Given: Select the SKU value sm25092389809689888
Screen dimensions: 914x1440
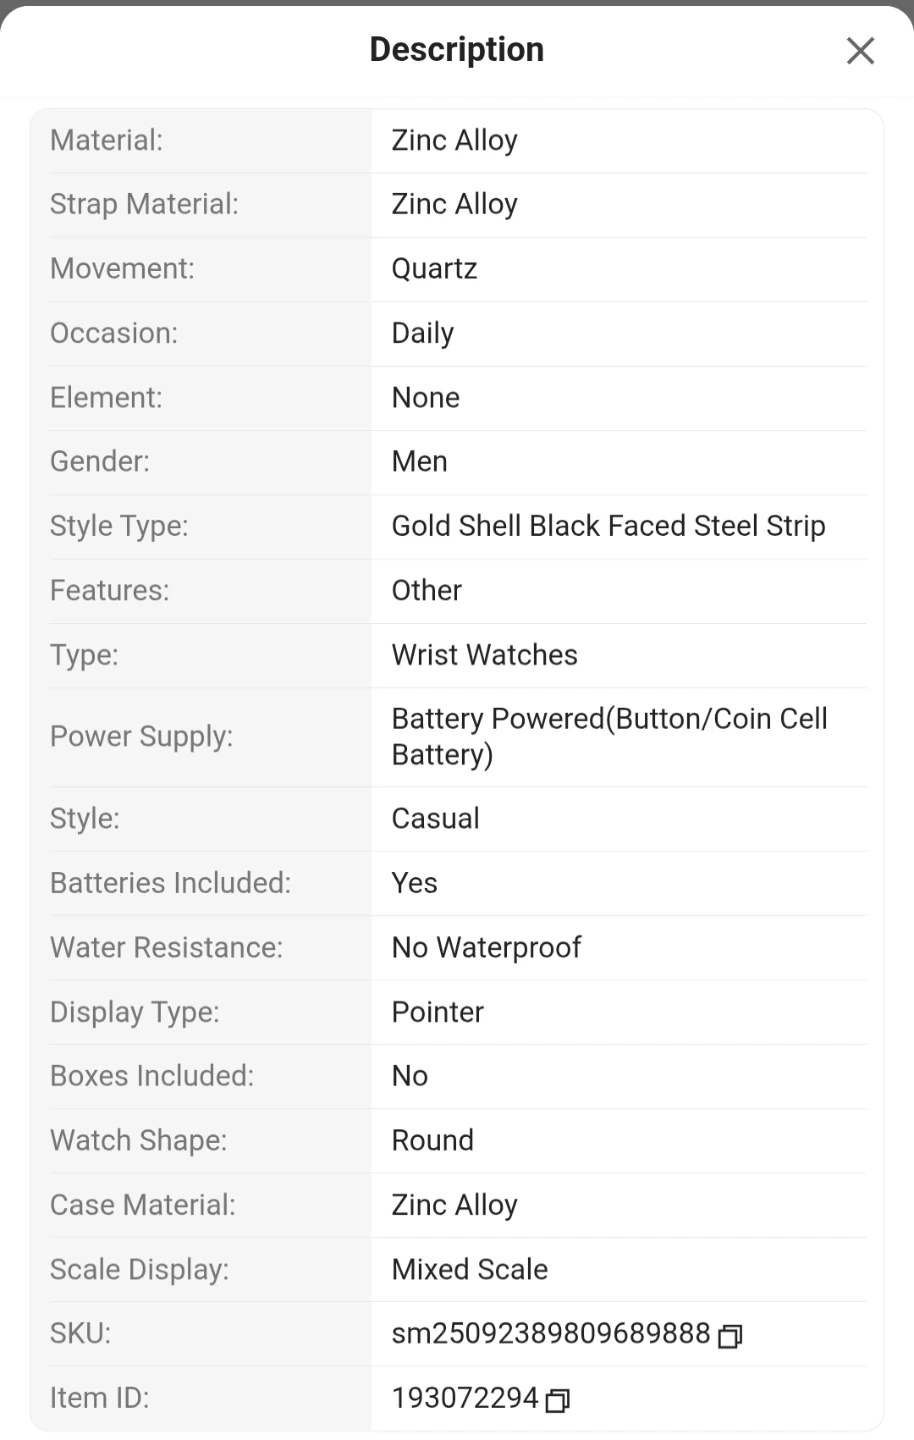Looking at the screenshot, I should pyautogui.click(x=550, y=1333).
